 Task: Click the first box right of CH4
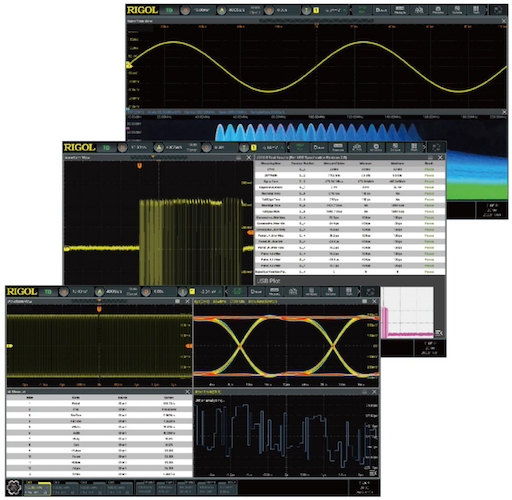[145, 488]
